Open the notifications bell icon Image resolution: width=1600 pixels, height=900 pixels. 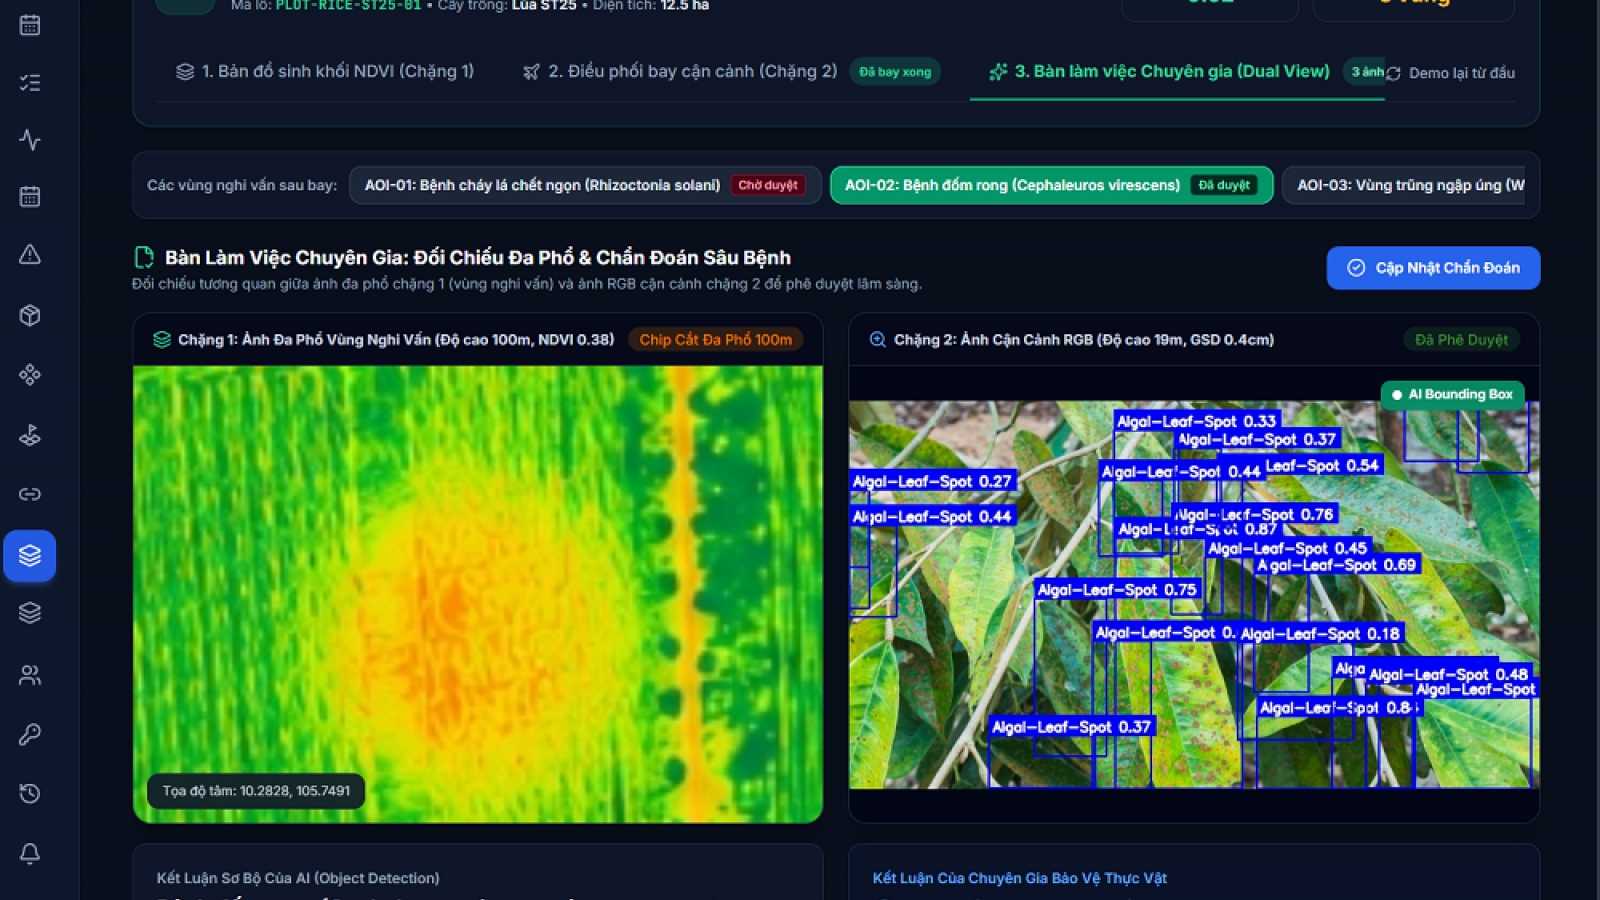(30, 853)
